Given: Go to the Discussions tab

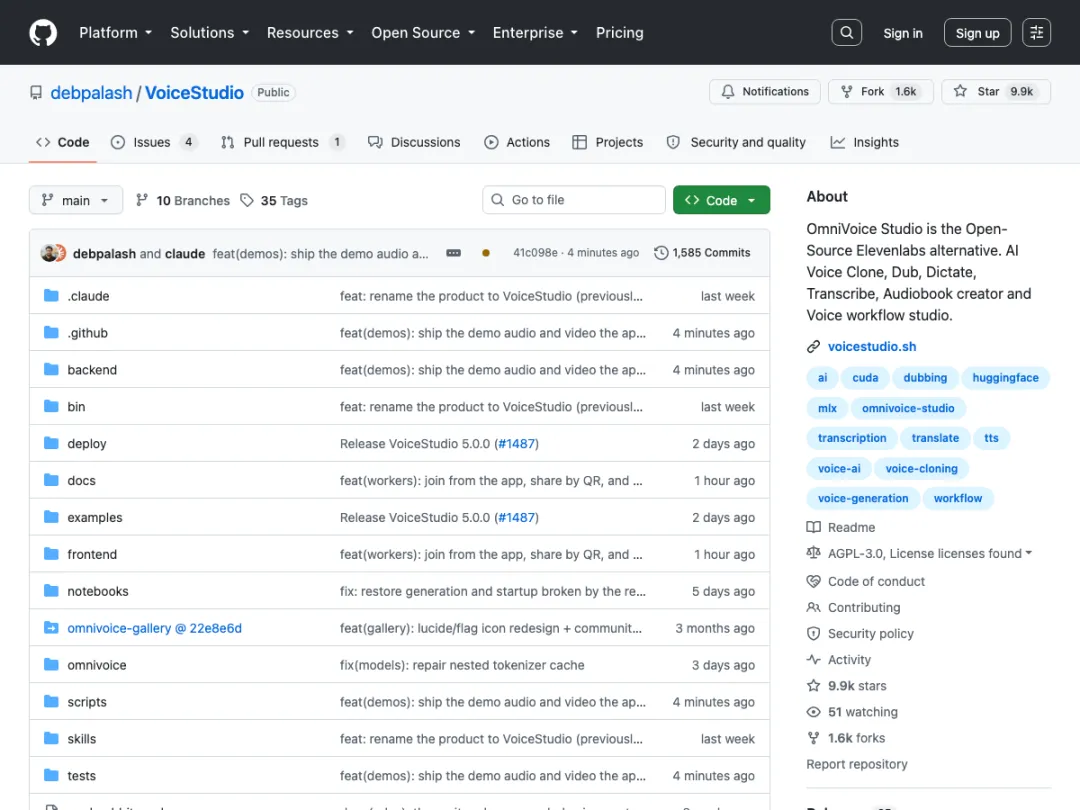Looking at the screenshot, I should click(414, 142).
